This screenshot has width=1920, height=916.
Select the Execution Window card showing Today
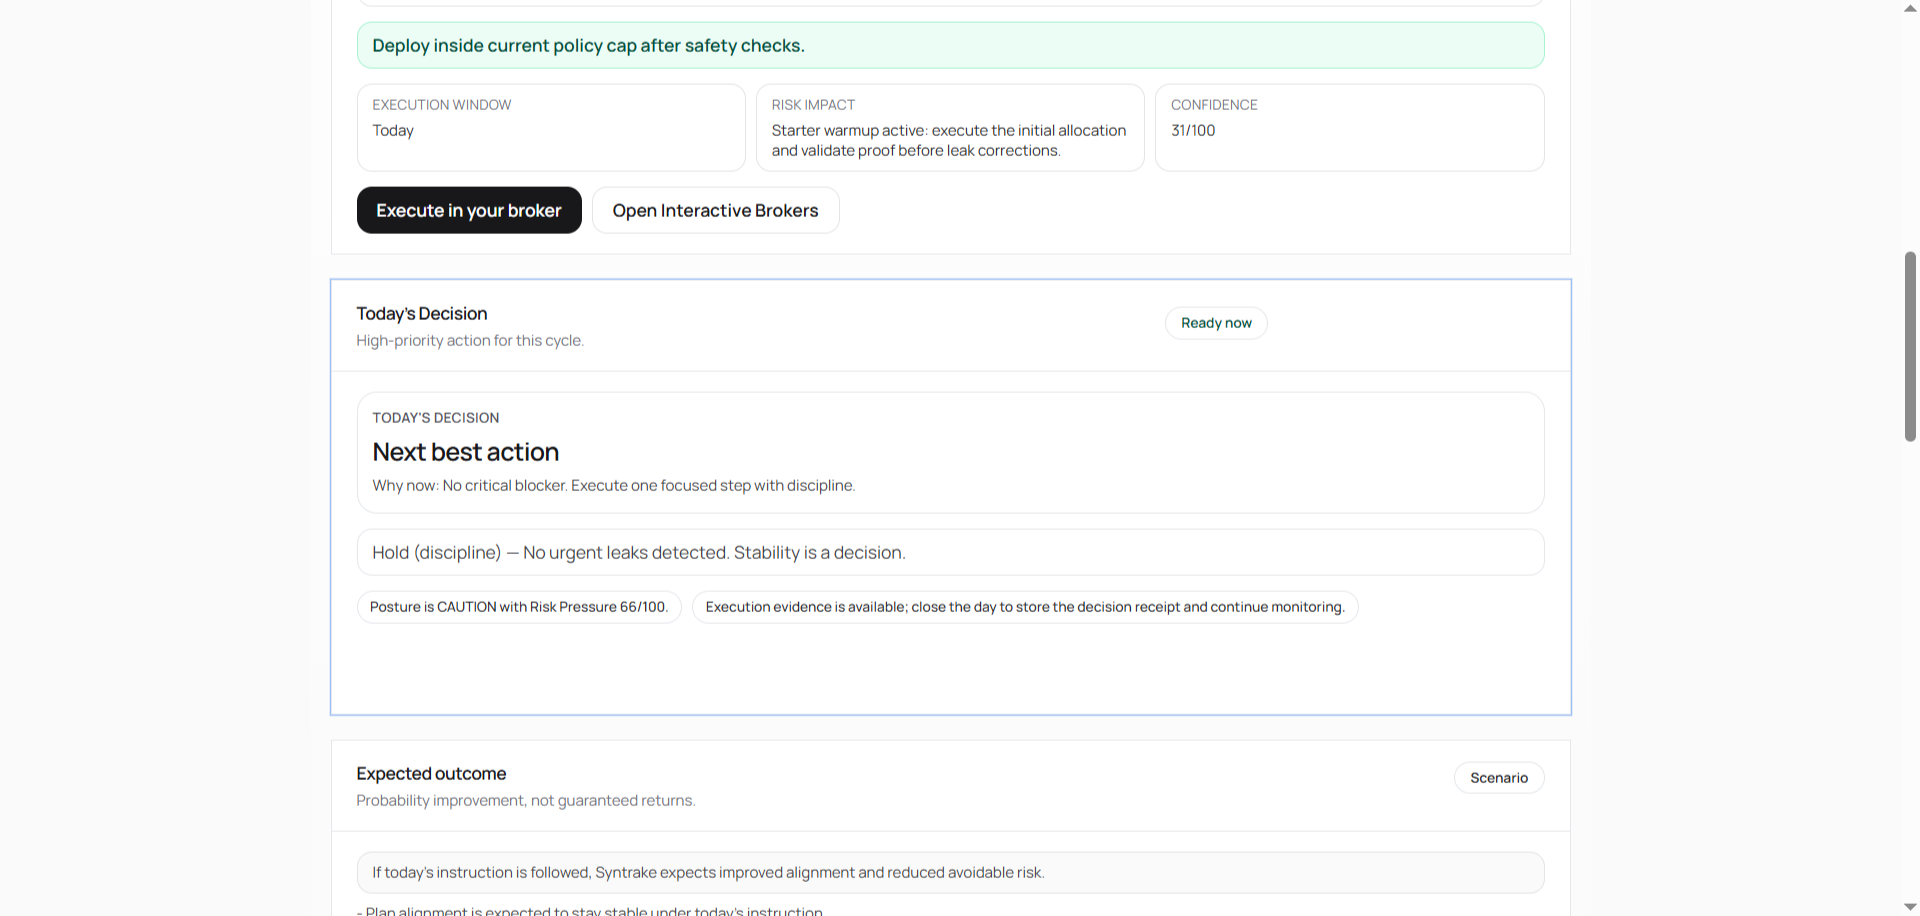[x=550, y=128]
